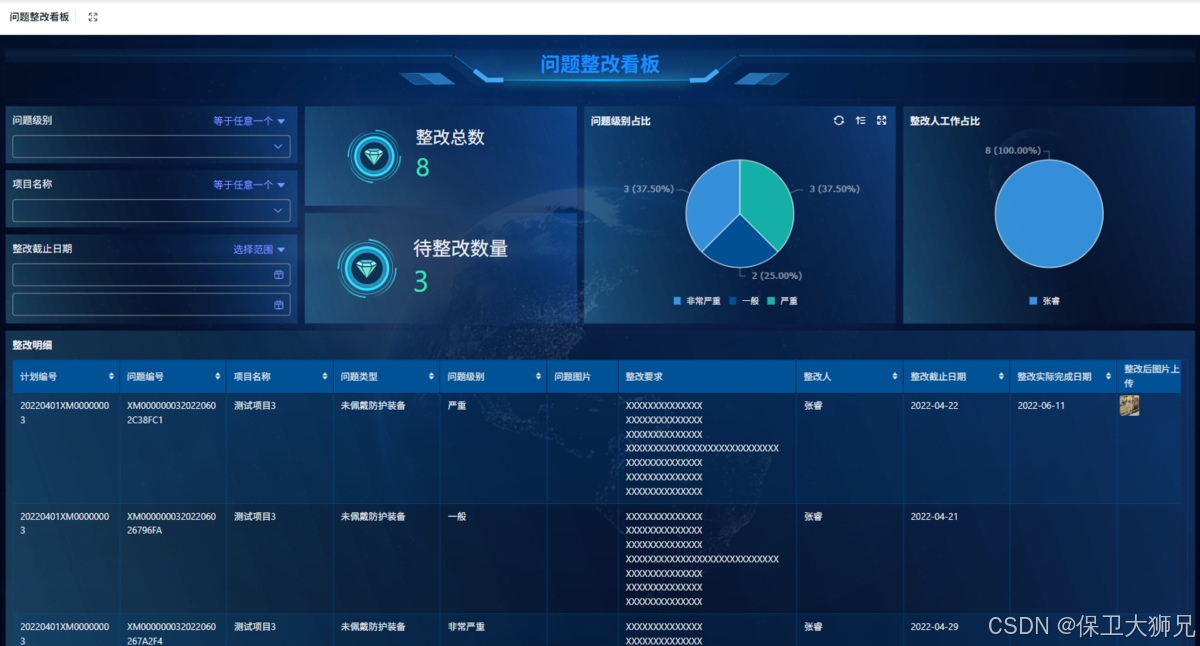1200x646 pixels.
Task: Click the date cell 2022-04-22
Action: 934,406
